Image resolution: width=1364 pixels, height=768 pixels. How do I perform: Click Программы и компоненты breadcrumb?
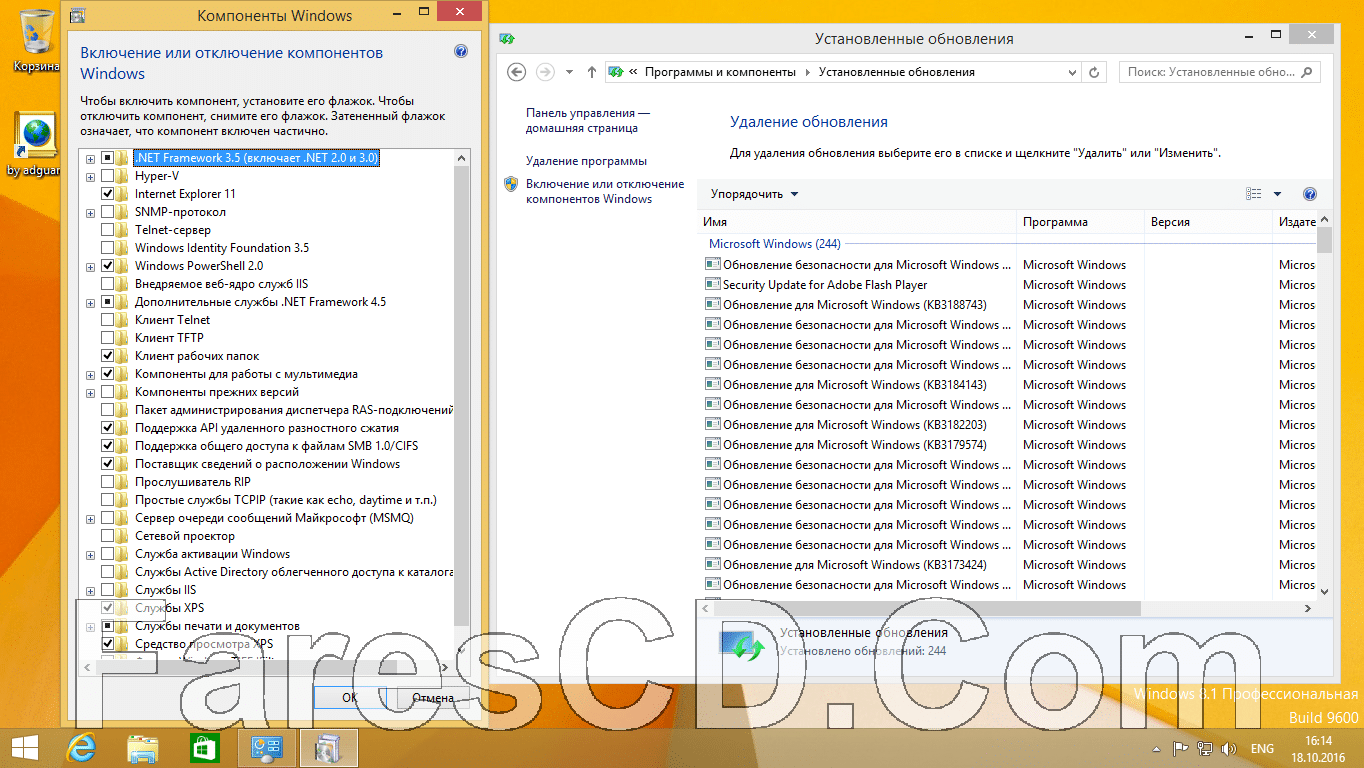(720, 72)
